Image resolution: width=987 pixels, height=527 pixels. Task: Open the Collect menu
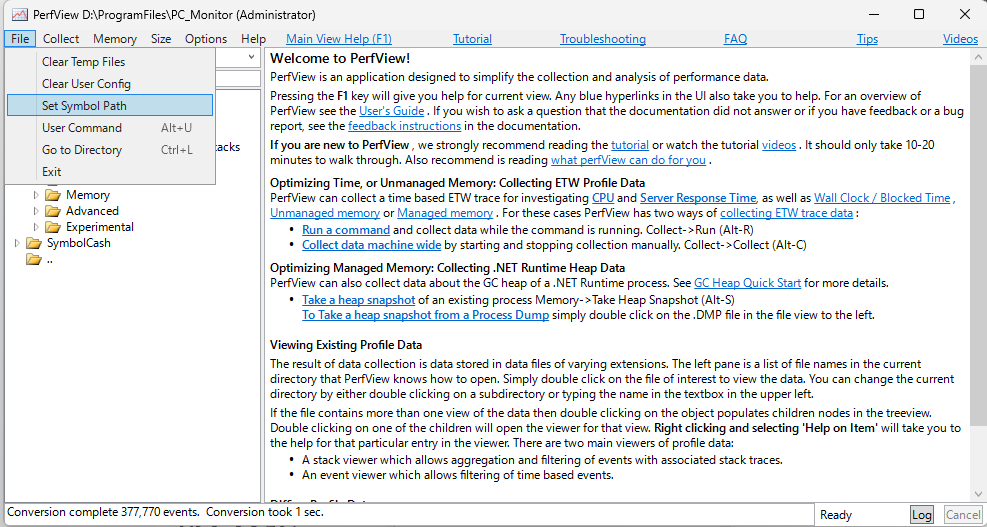coord(61,39)
